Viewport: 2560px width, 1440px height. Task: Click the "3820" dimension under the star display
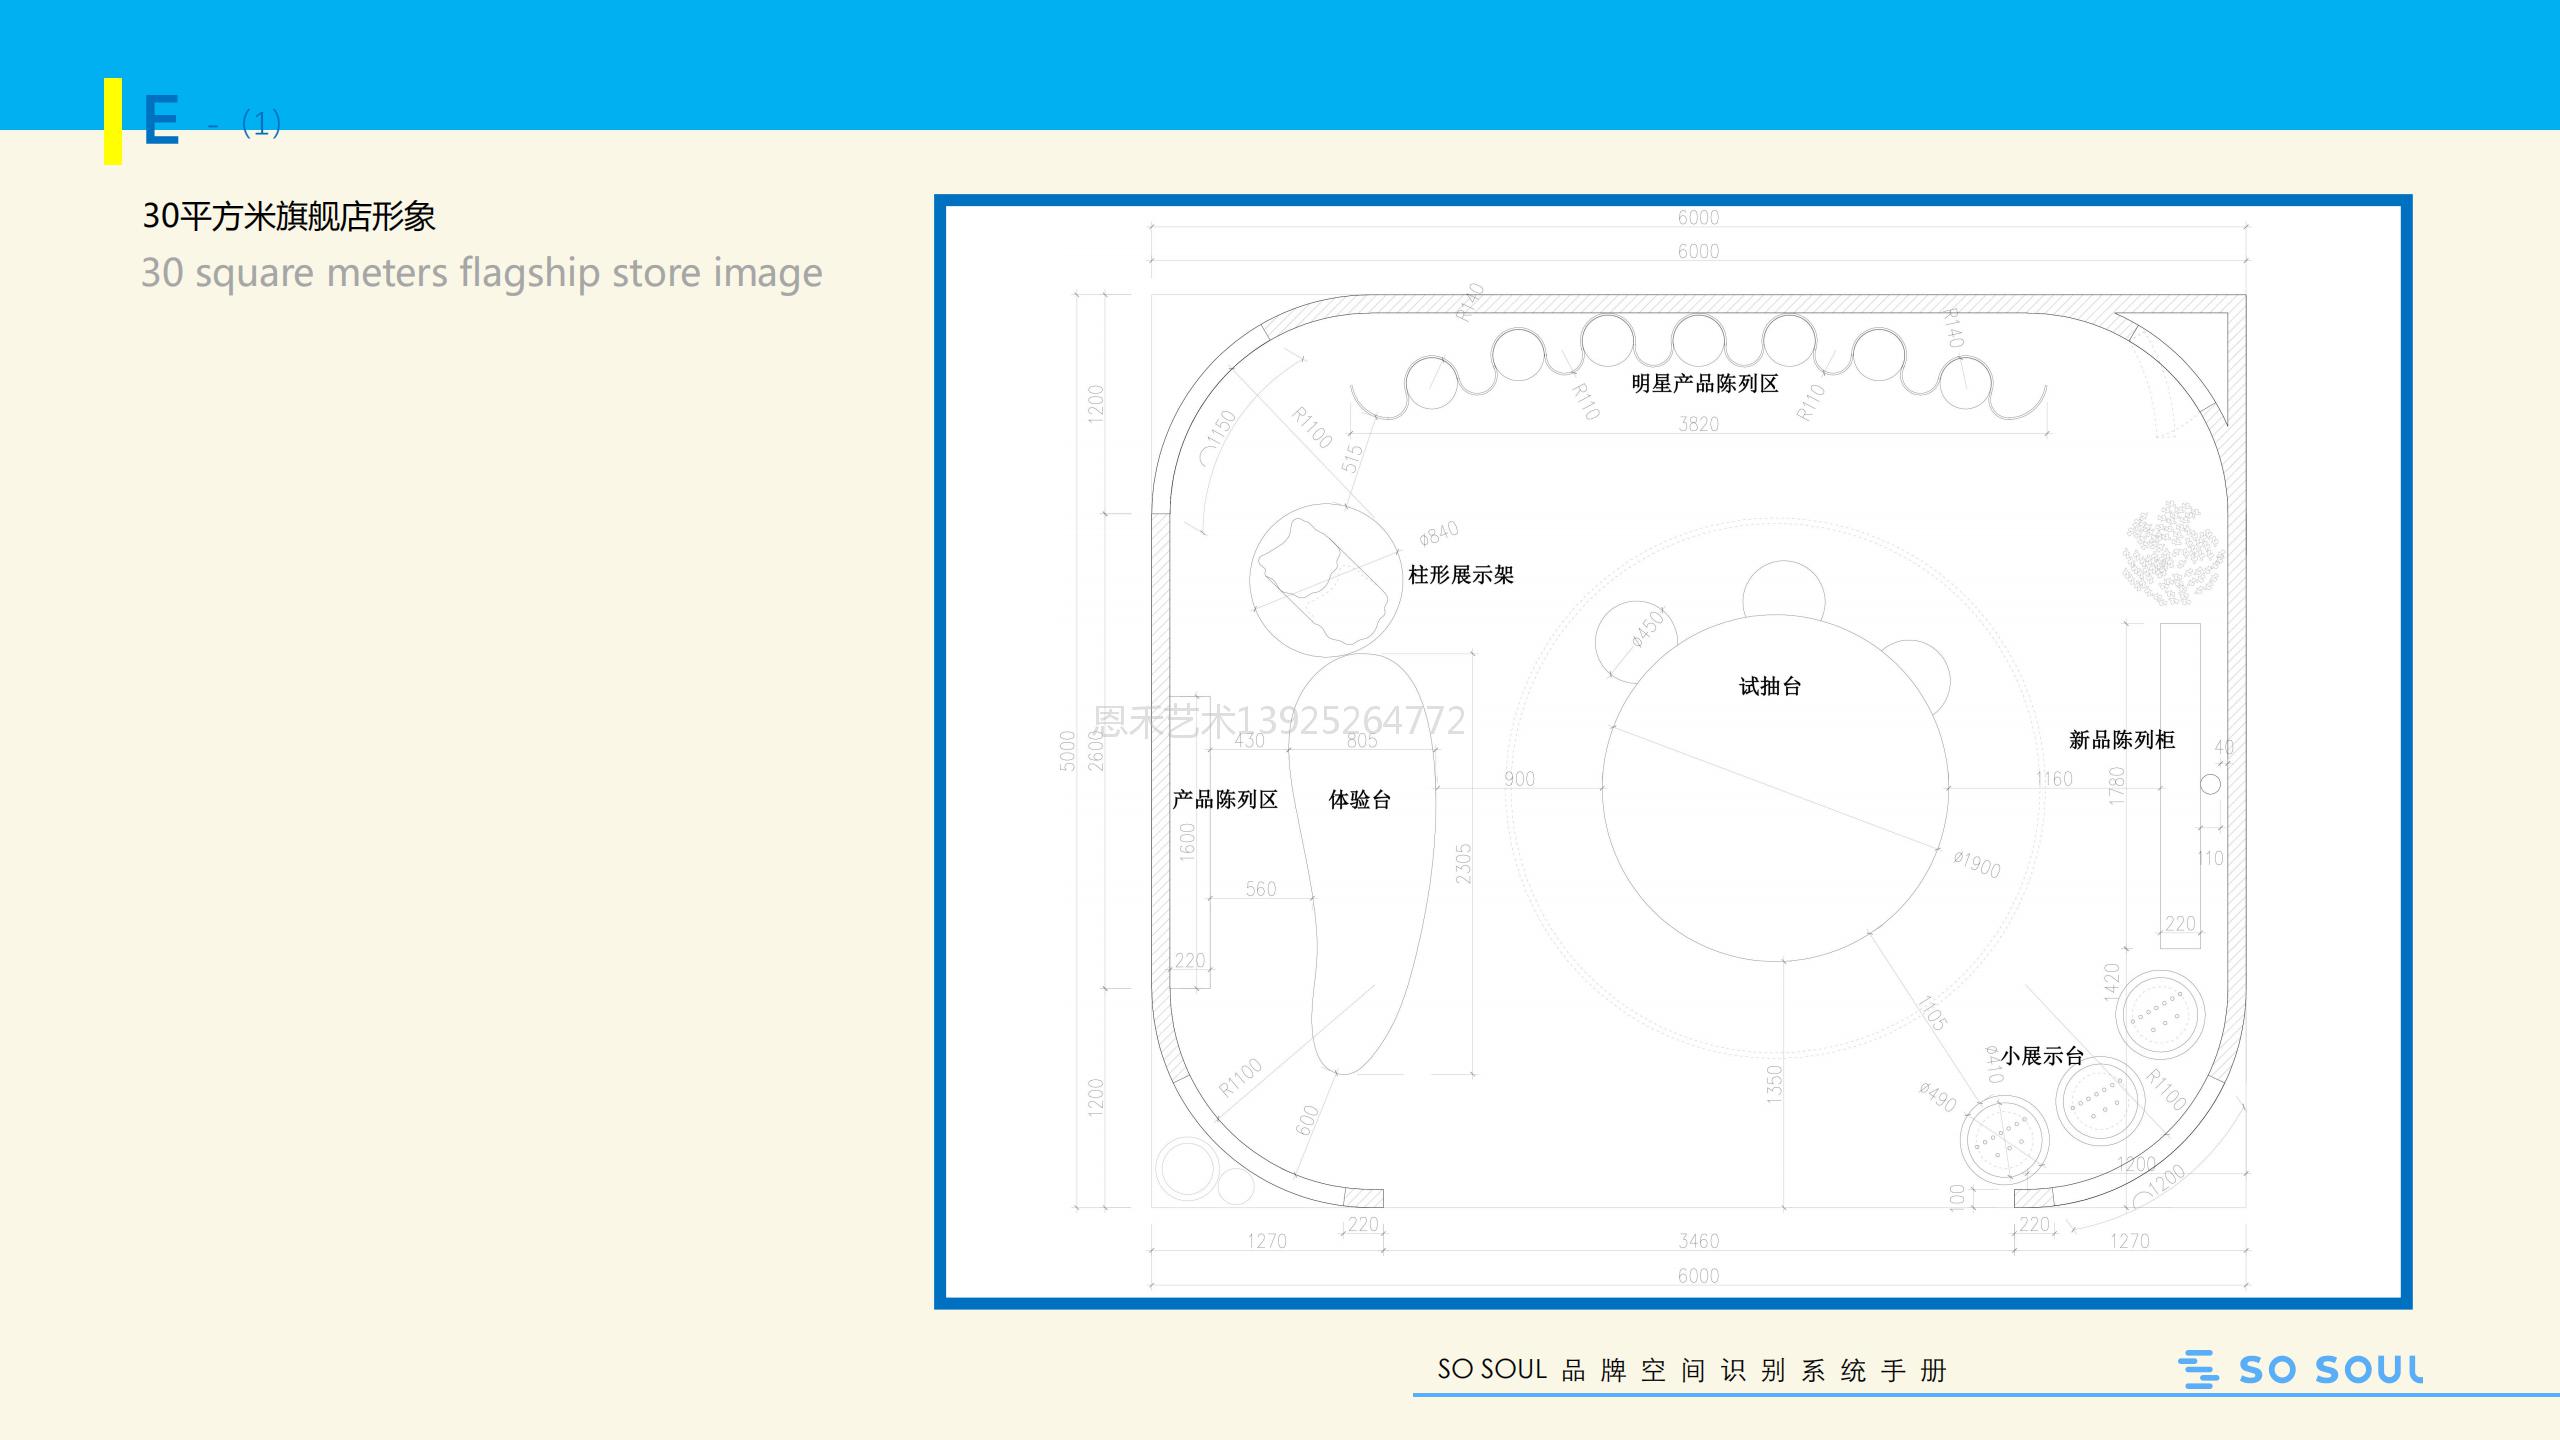point(1698,424)
